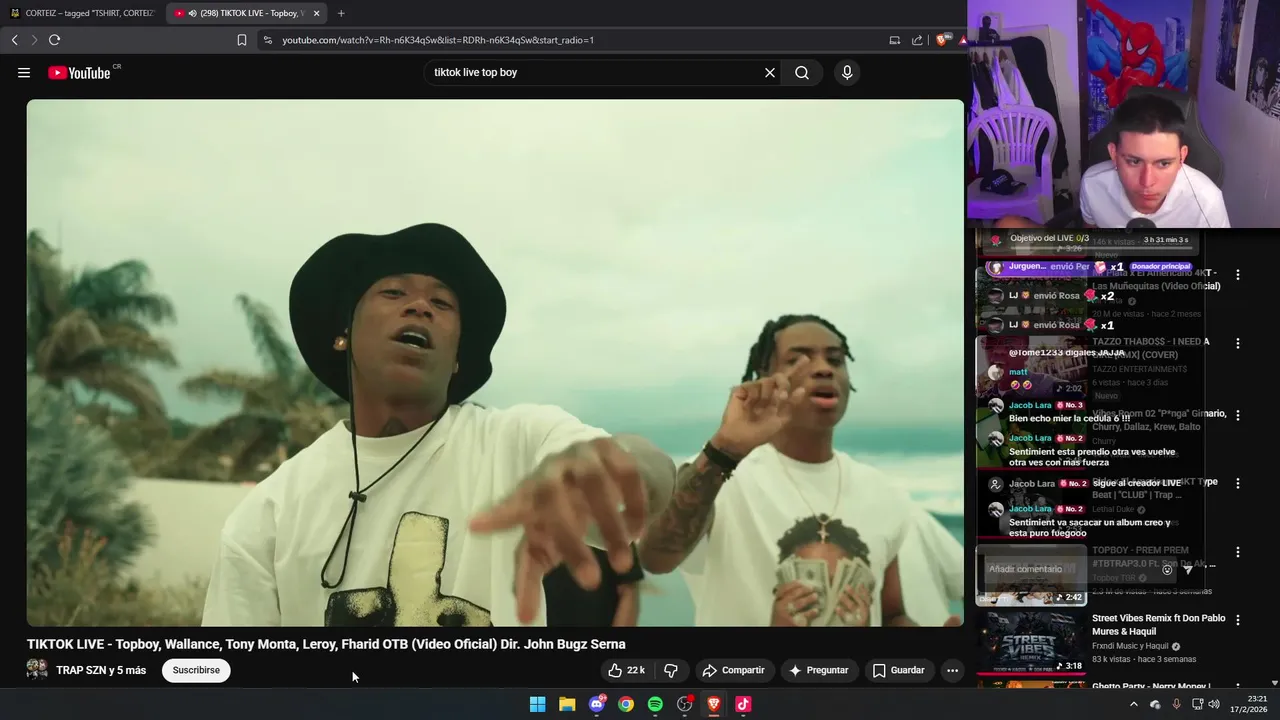Open OBS Studio from taskbar

[x=685, y=704]
